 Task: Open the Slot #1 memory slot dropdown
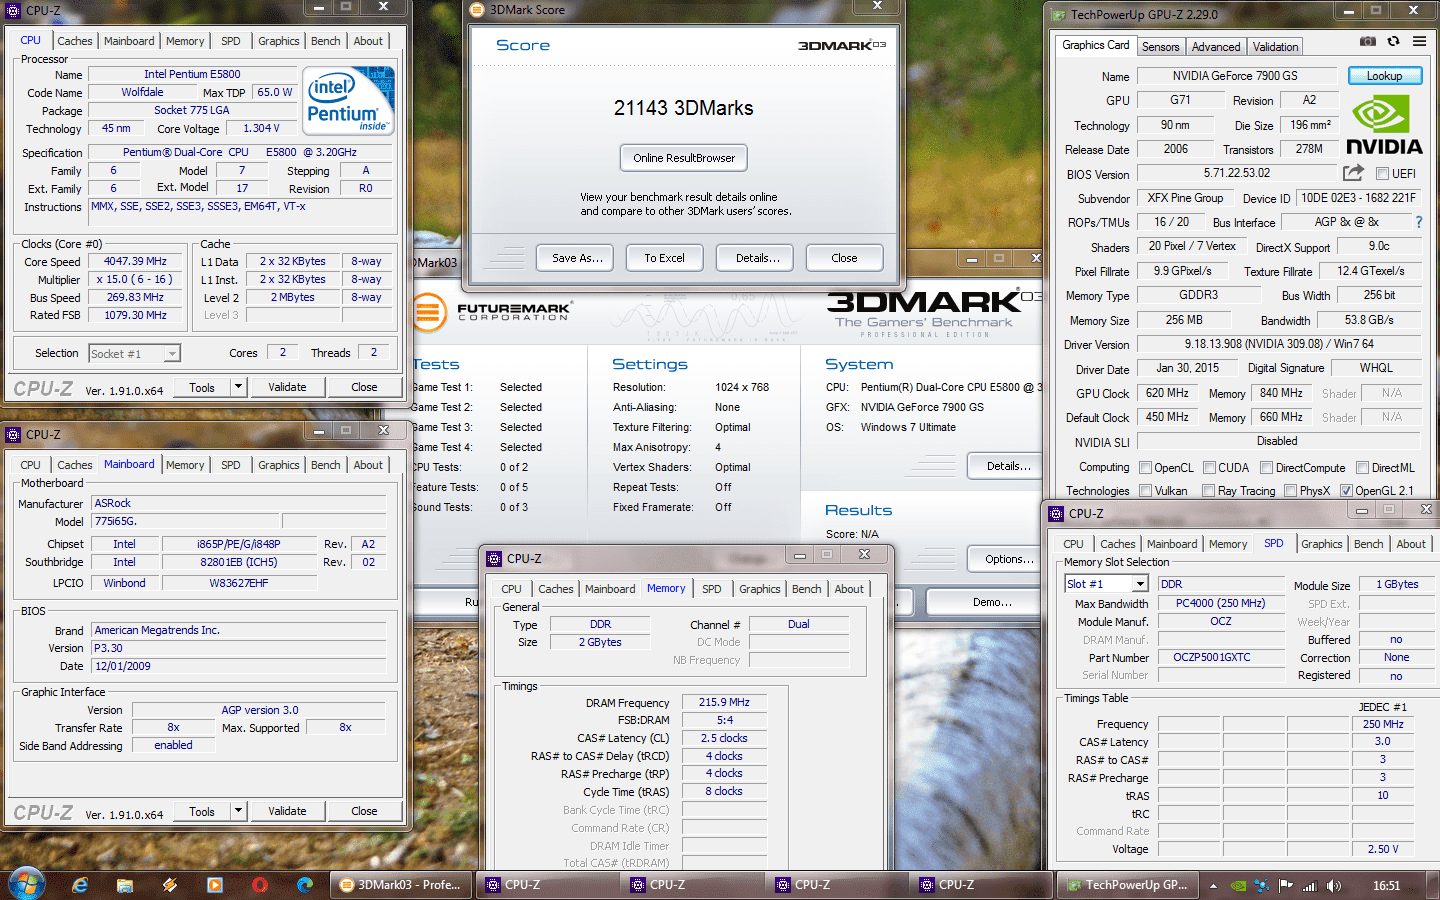[x=1107, y=584]
